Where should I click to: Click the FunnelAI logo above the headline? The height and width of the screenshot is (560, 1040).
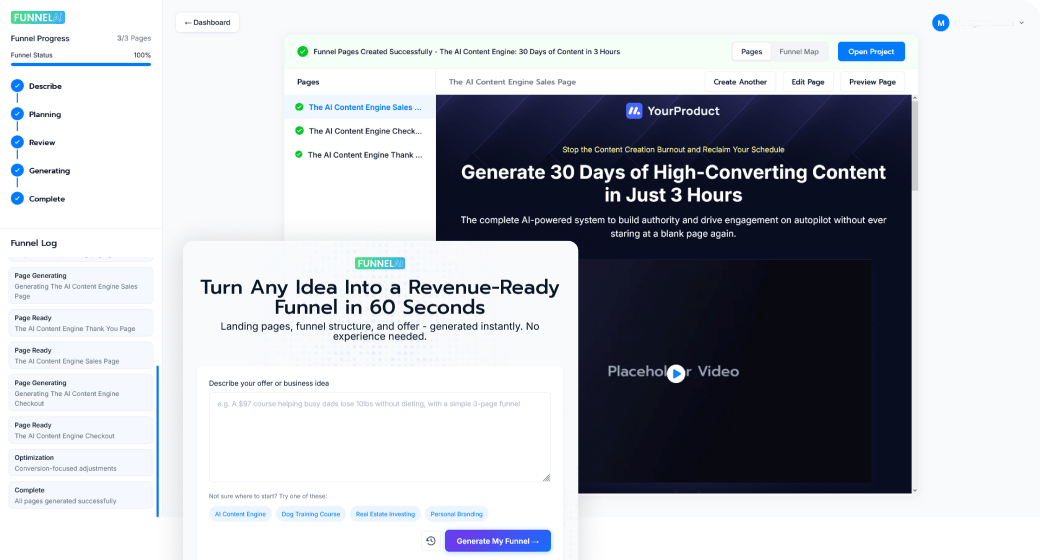click(380, 263)
